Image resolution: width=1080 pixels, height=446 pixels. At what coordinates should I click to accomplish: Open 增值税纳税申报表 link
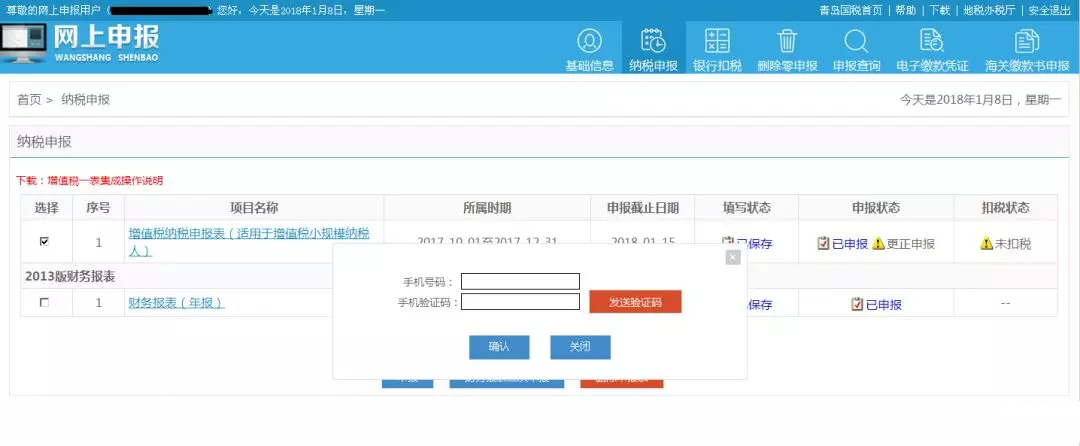[x=249, y=242]
